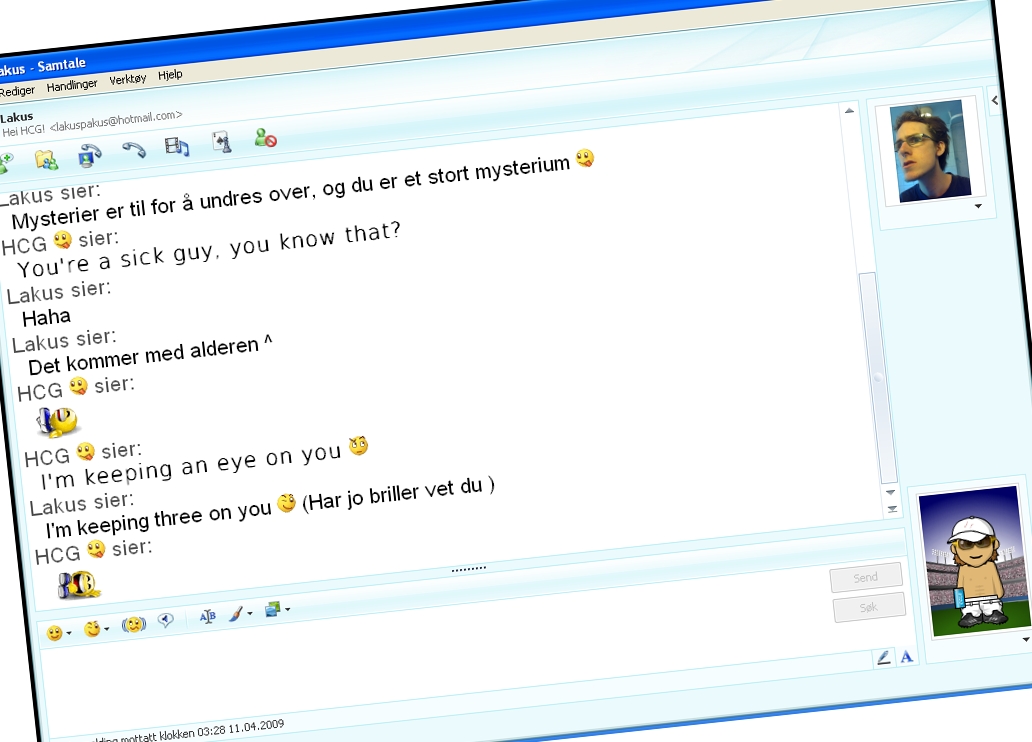
Task: Open the Verktøy menu
Action: point(128,80)
